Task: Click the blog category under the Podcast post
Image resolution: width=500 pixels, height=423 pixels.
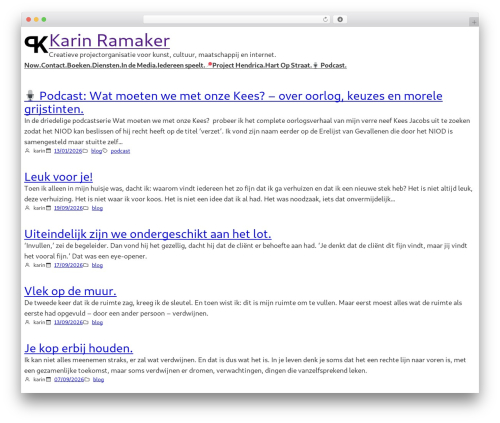Action: click(x=96, y=151)
